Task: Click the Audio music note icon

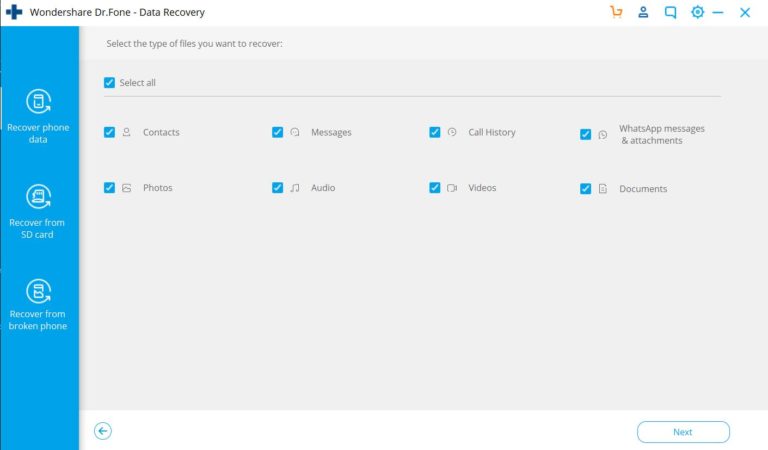Action: (x=294, y=188)
